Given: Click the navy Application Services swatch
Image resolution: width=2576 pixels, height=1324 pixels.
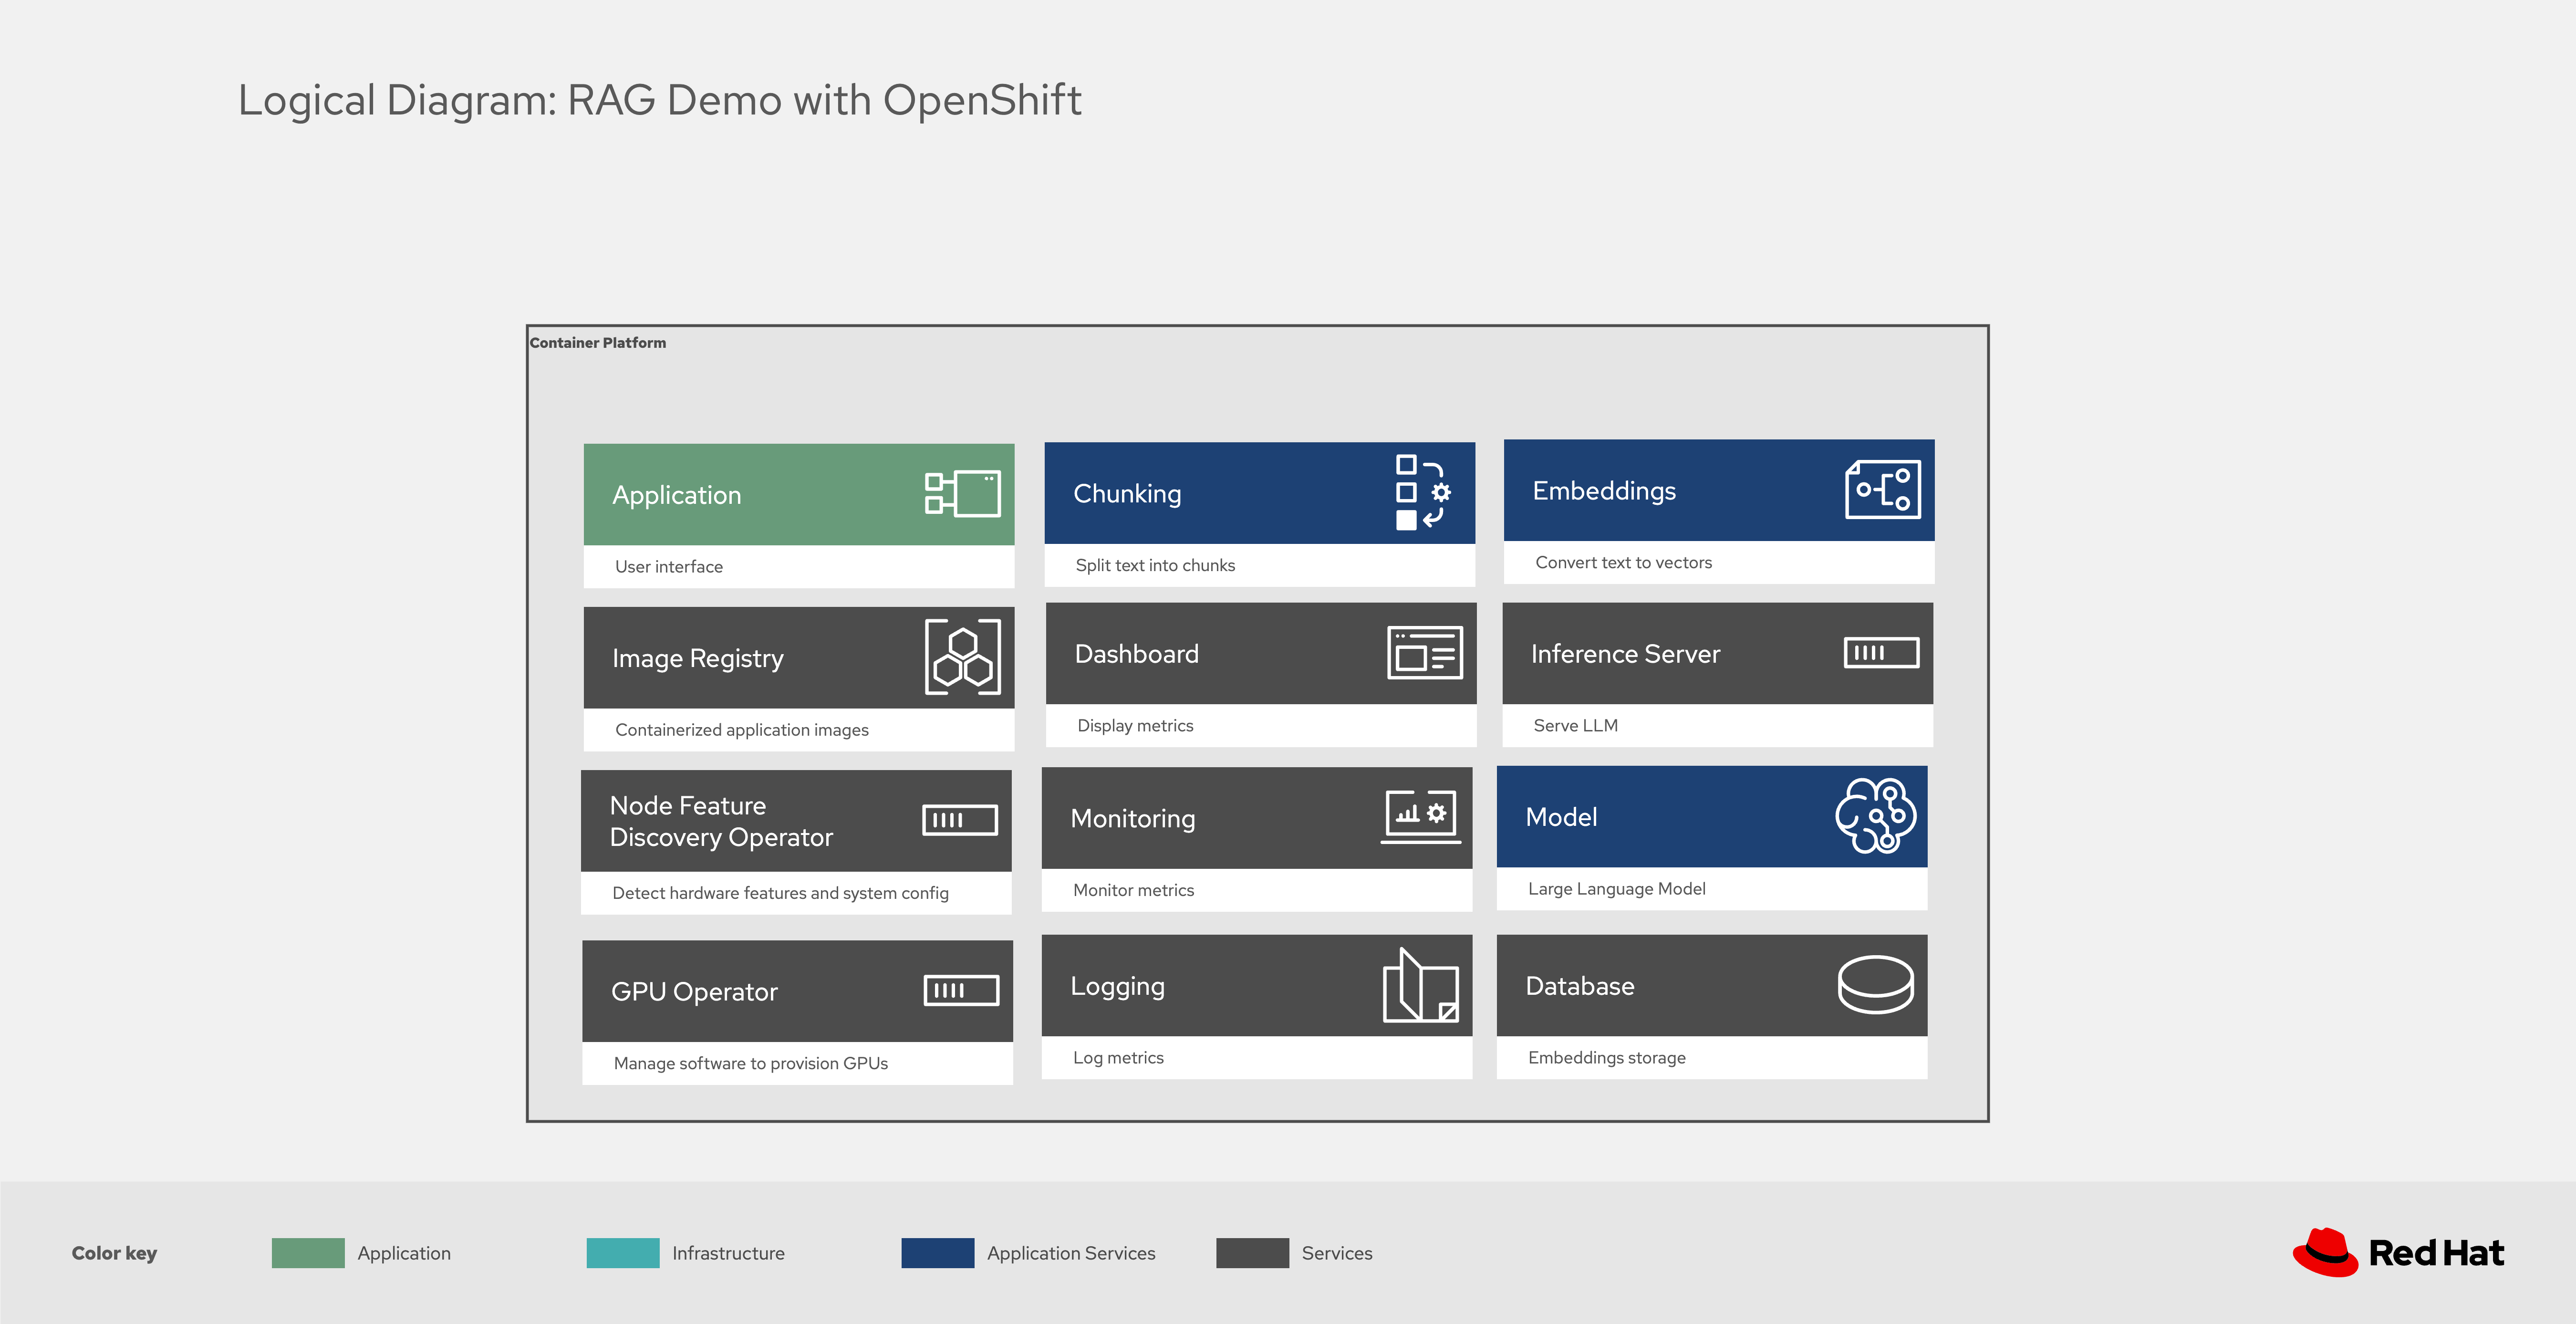Looking at the screenshot, I should pos(937,1253).
